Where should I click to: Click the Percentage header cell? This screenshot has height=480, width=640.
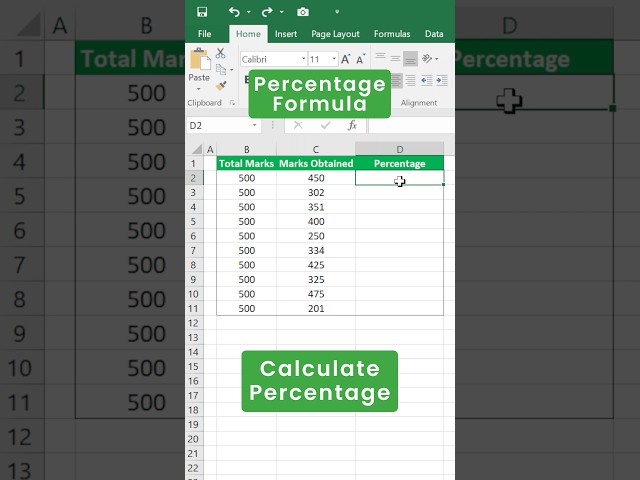[x=400, y=163]
